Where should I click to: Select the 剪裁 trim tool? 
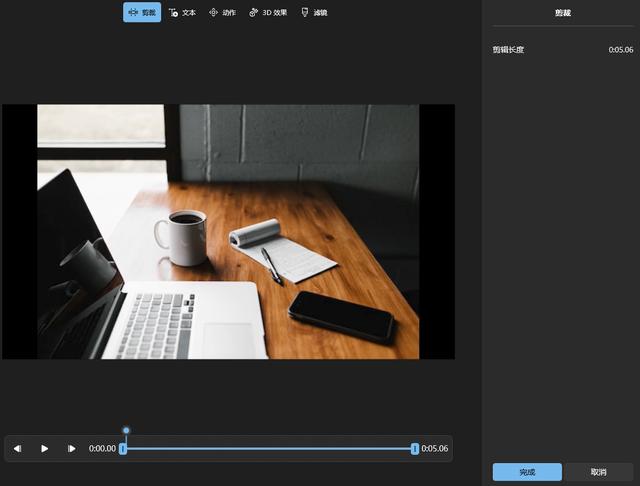point(142,12)
